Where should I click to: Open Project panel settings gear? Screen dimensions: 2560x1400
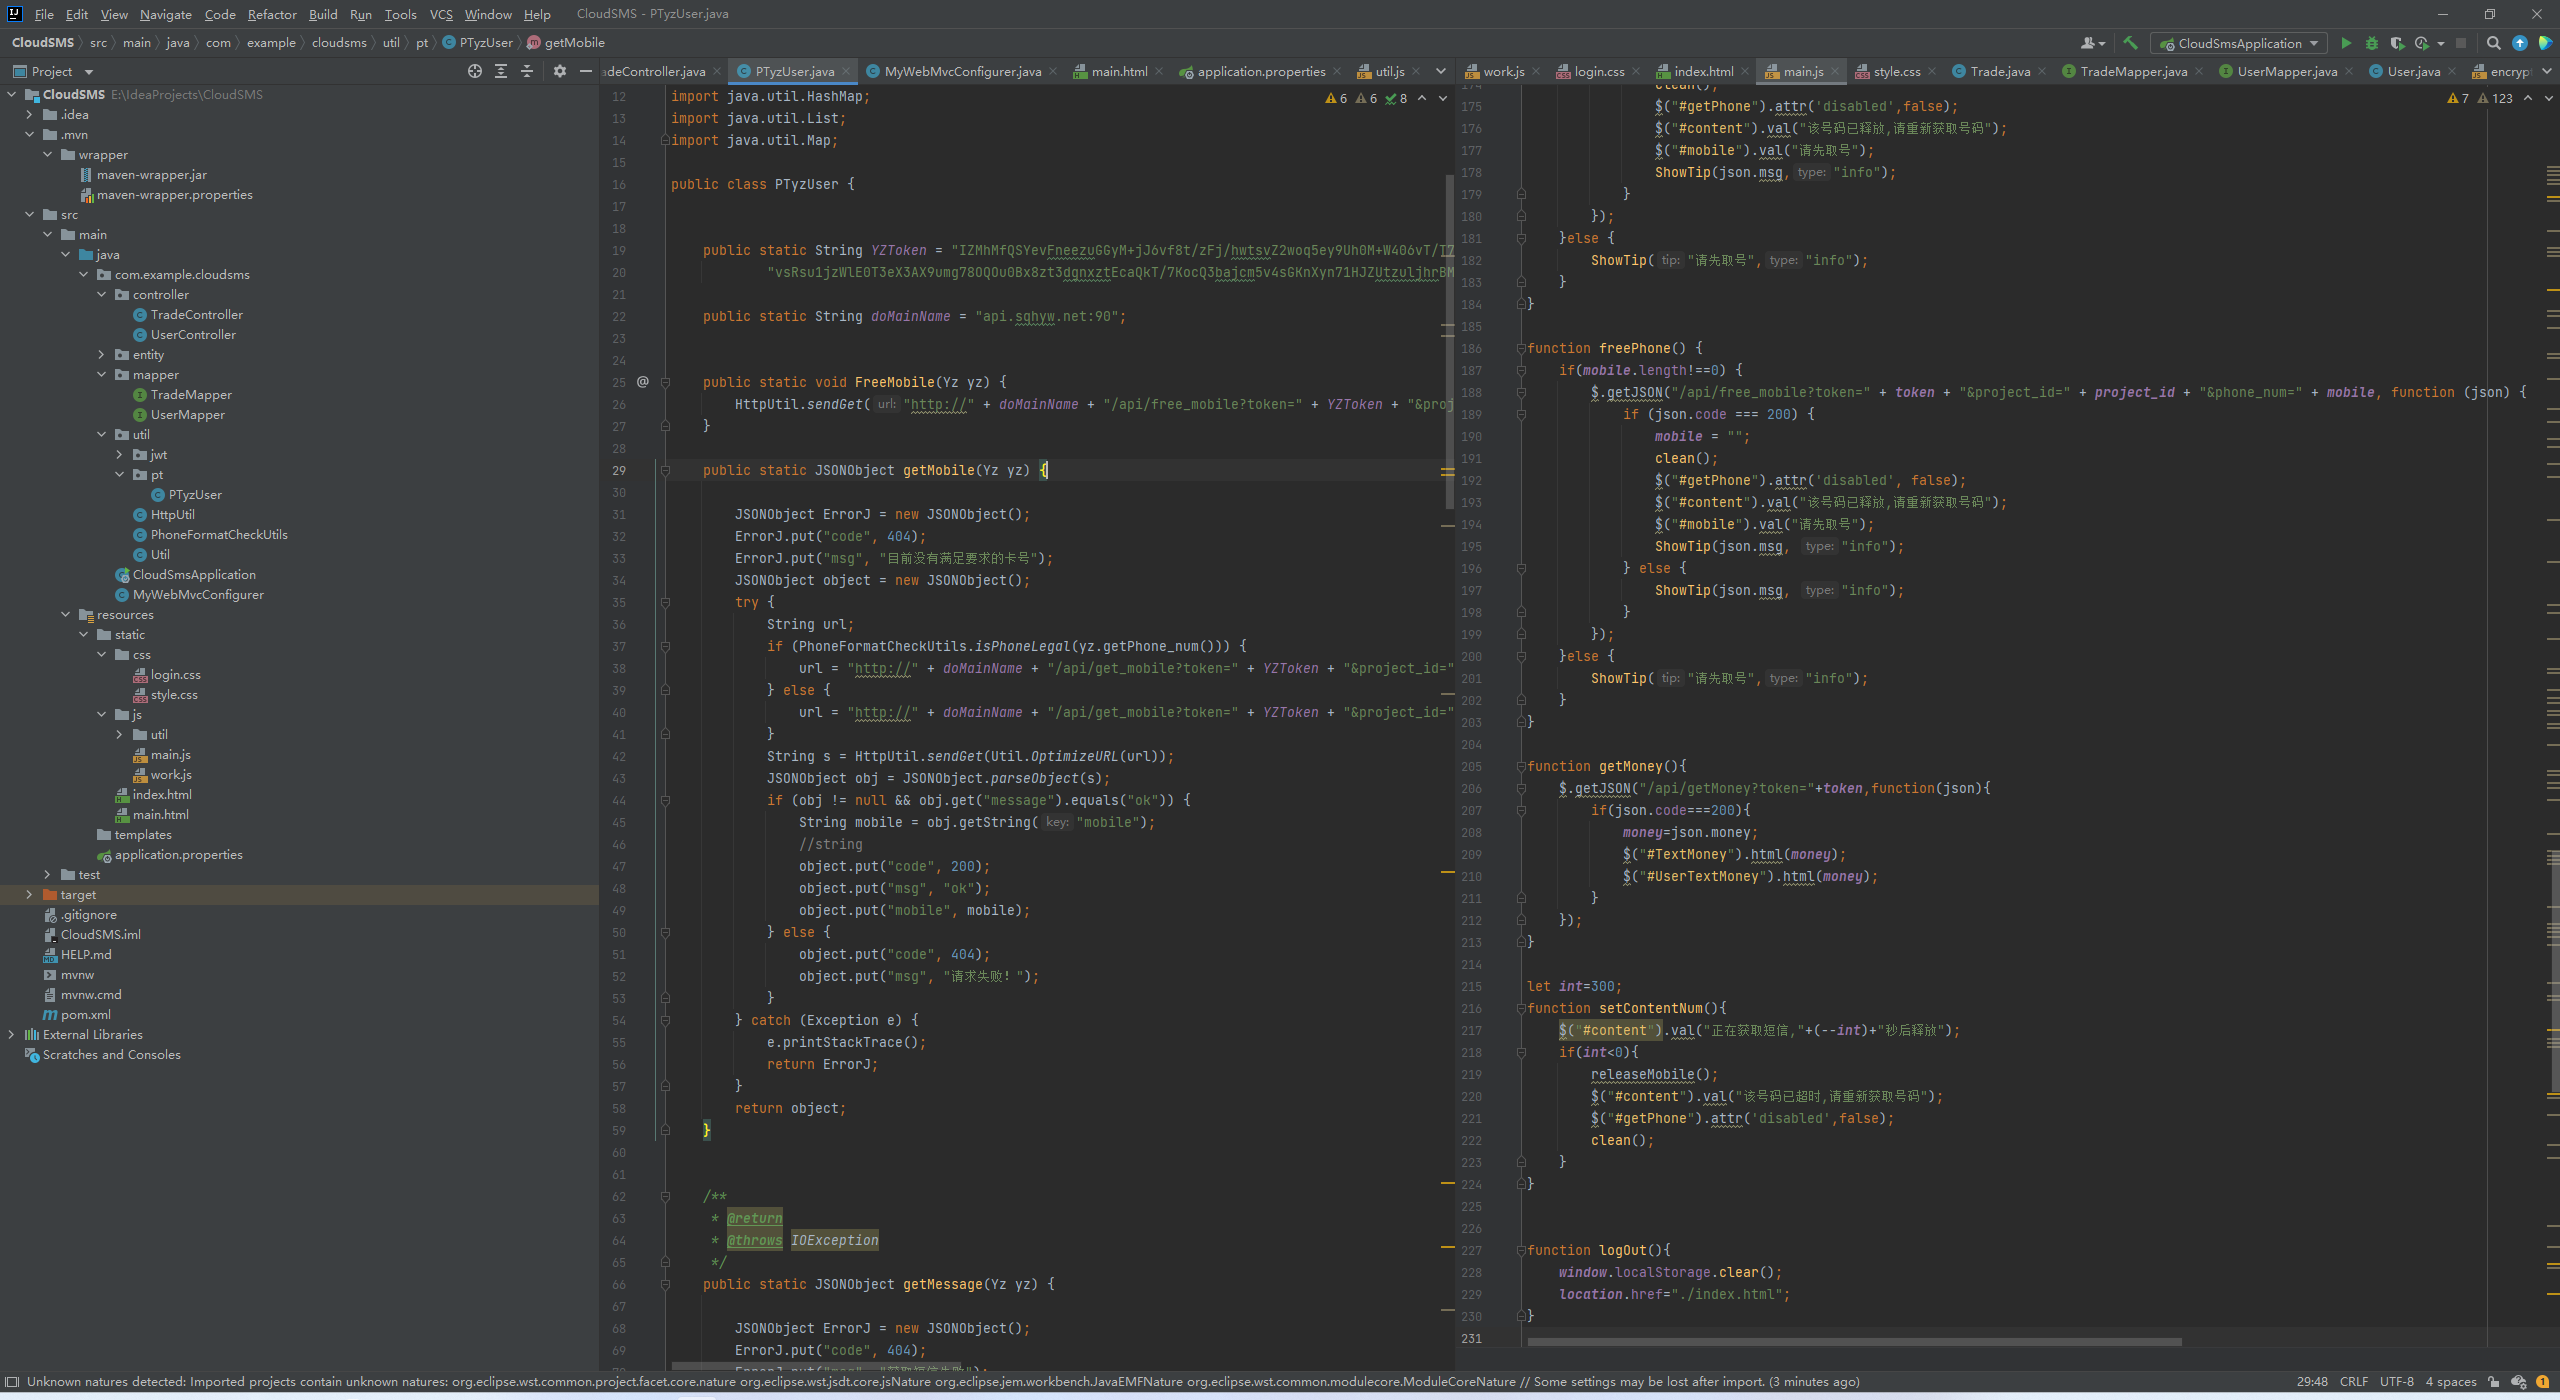coord(560,71)
